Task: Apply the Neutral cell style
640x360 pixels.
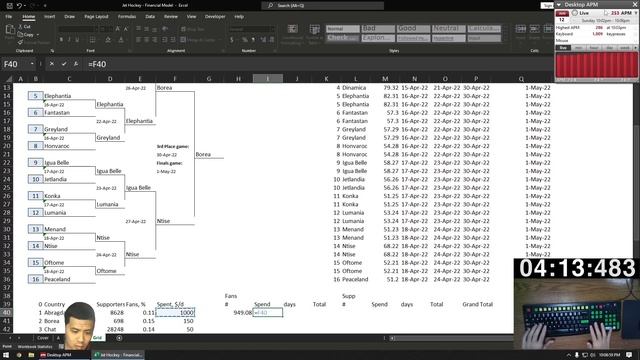Action: pos(449,29)
